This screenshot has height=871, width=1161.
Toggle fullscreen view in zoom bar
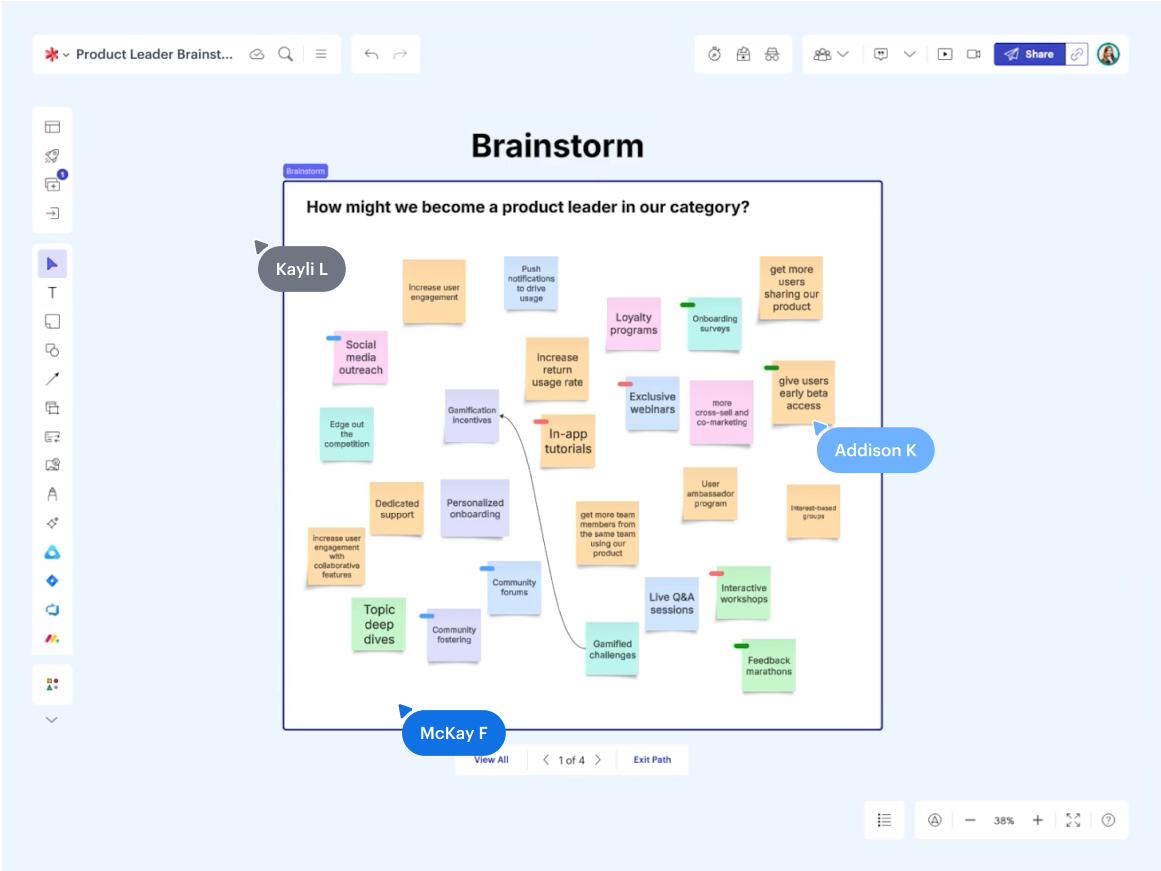1073,820
